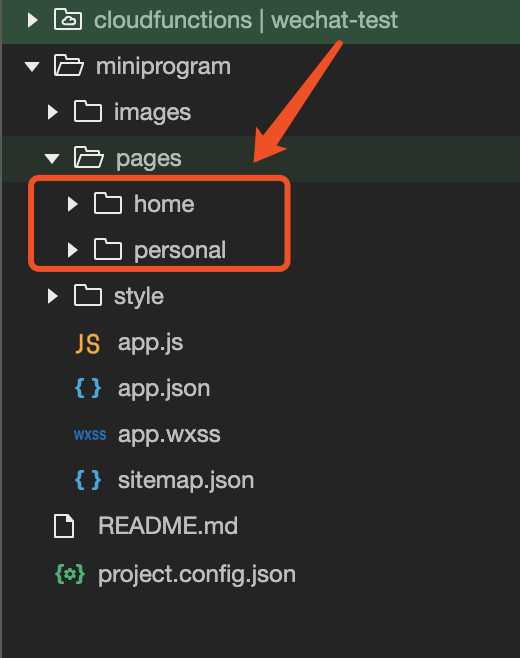The width and height of the screenshot is (520, 658).
Task: Select the personal folder name
Action: pyautogui.click(x=180, y=251)
